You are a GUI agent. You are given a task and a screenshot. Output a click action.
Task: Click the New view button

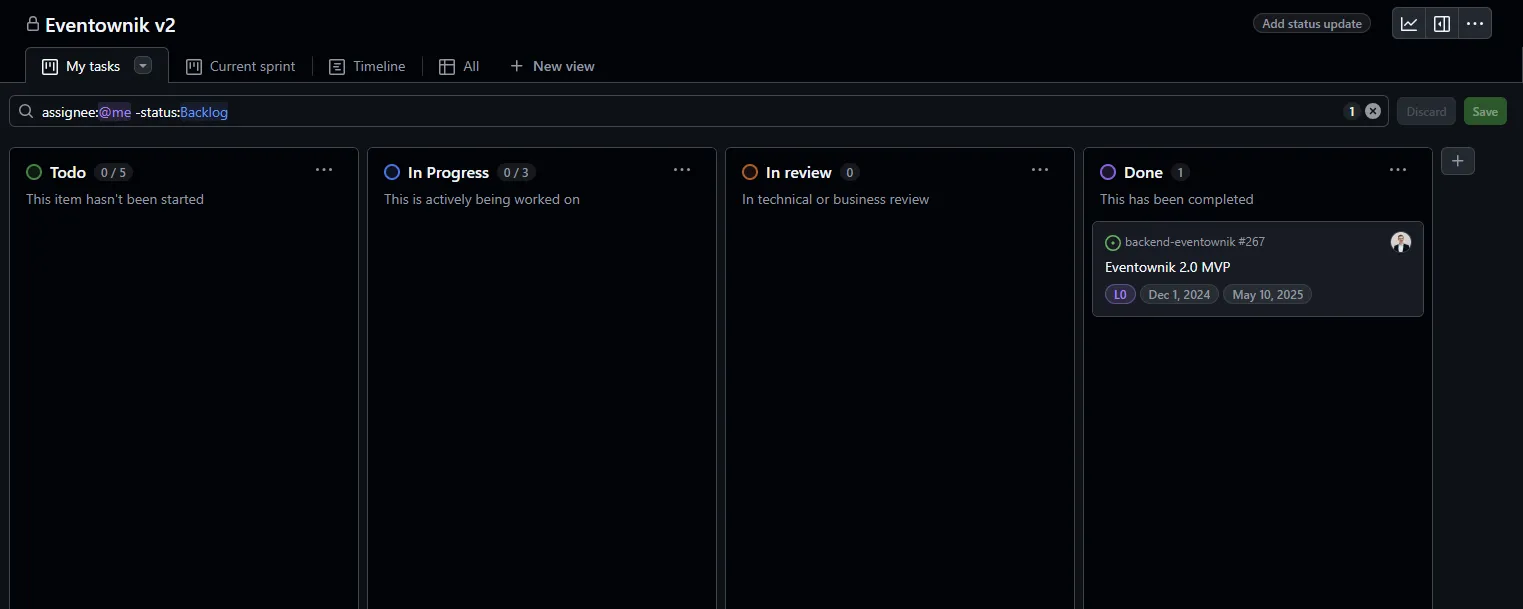552,66
